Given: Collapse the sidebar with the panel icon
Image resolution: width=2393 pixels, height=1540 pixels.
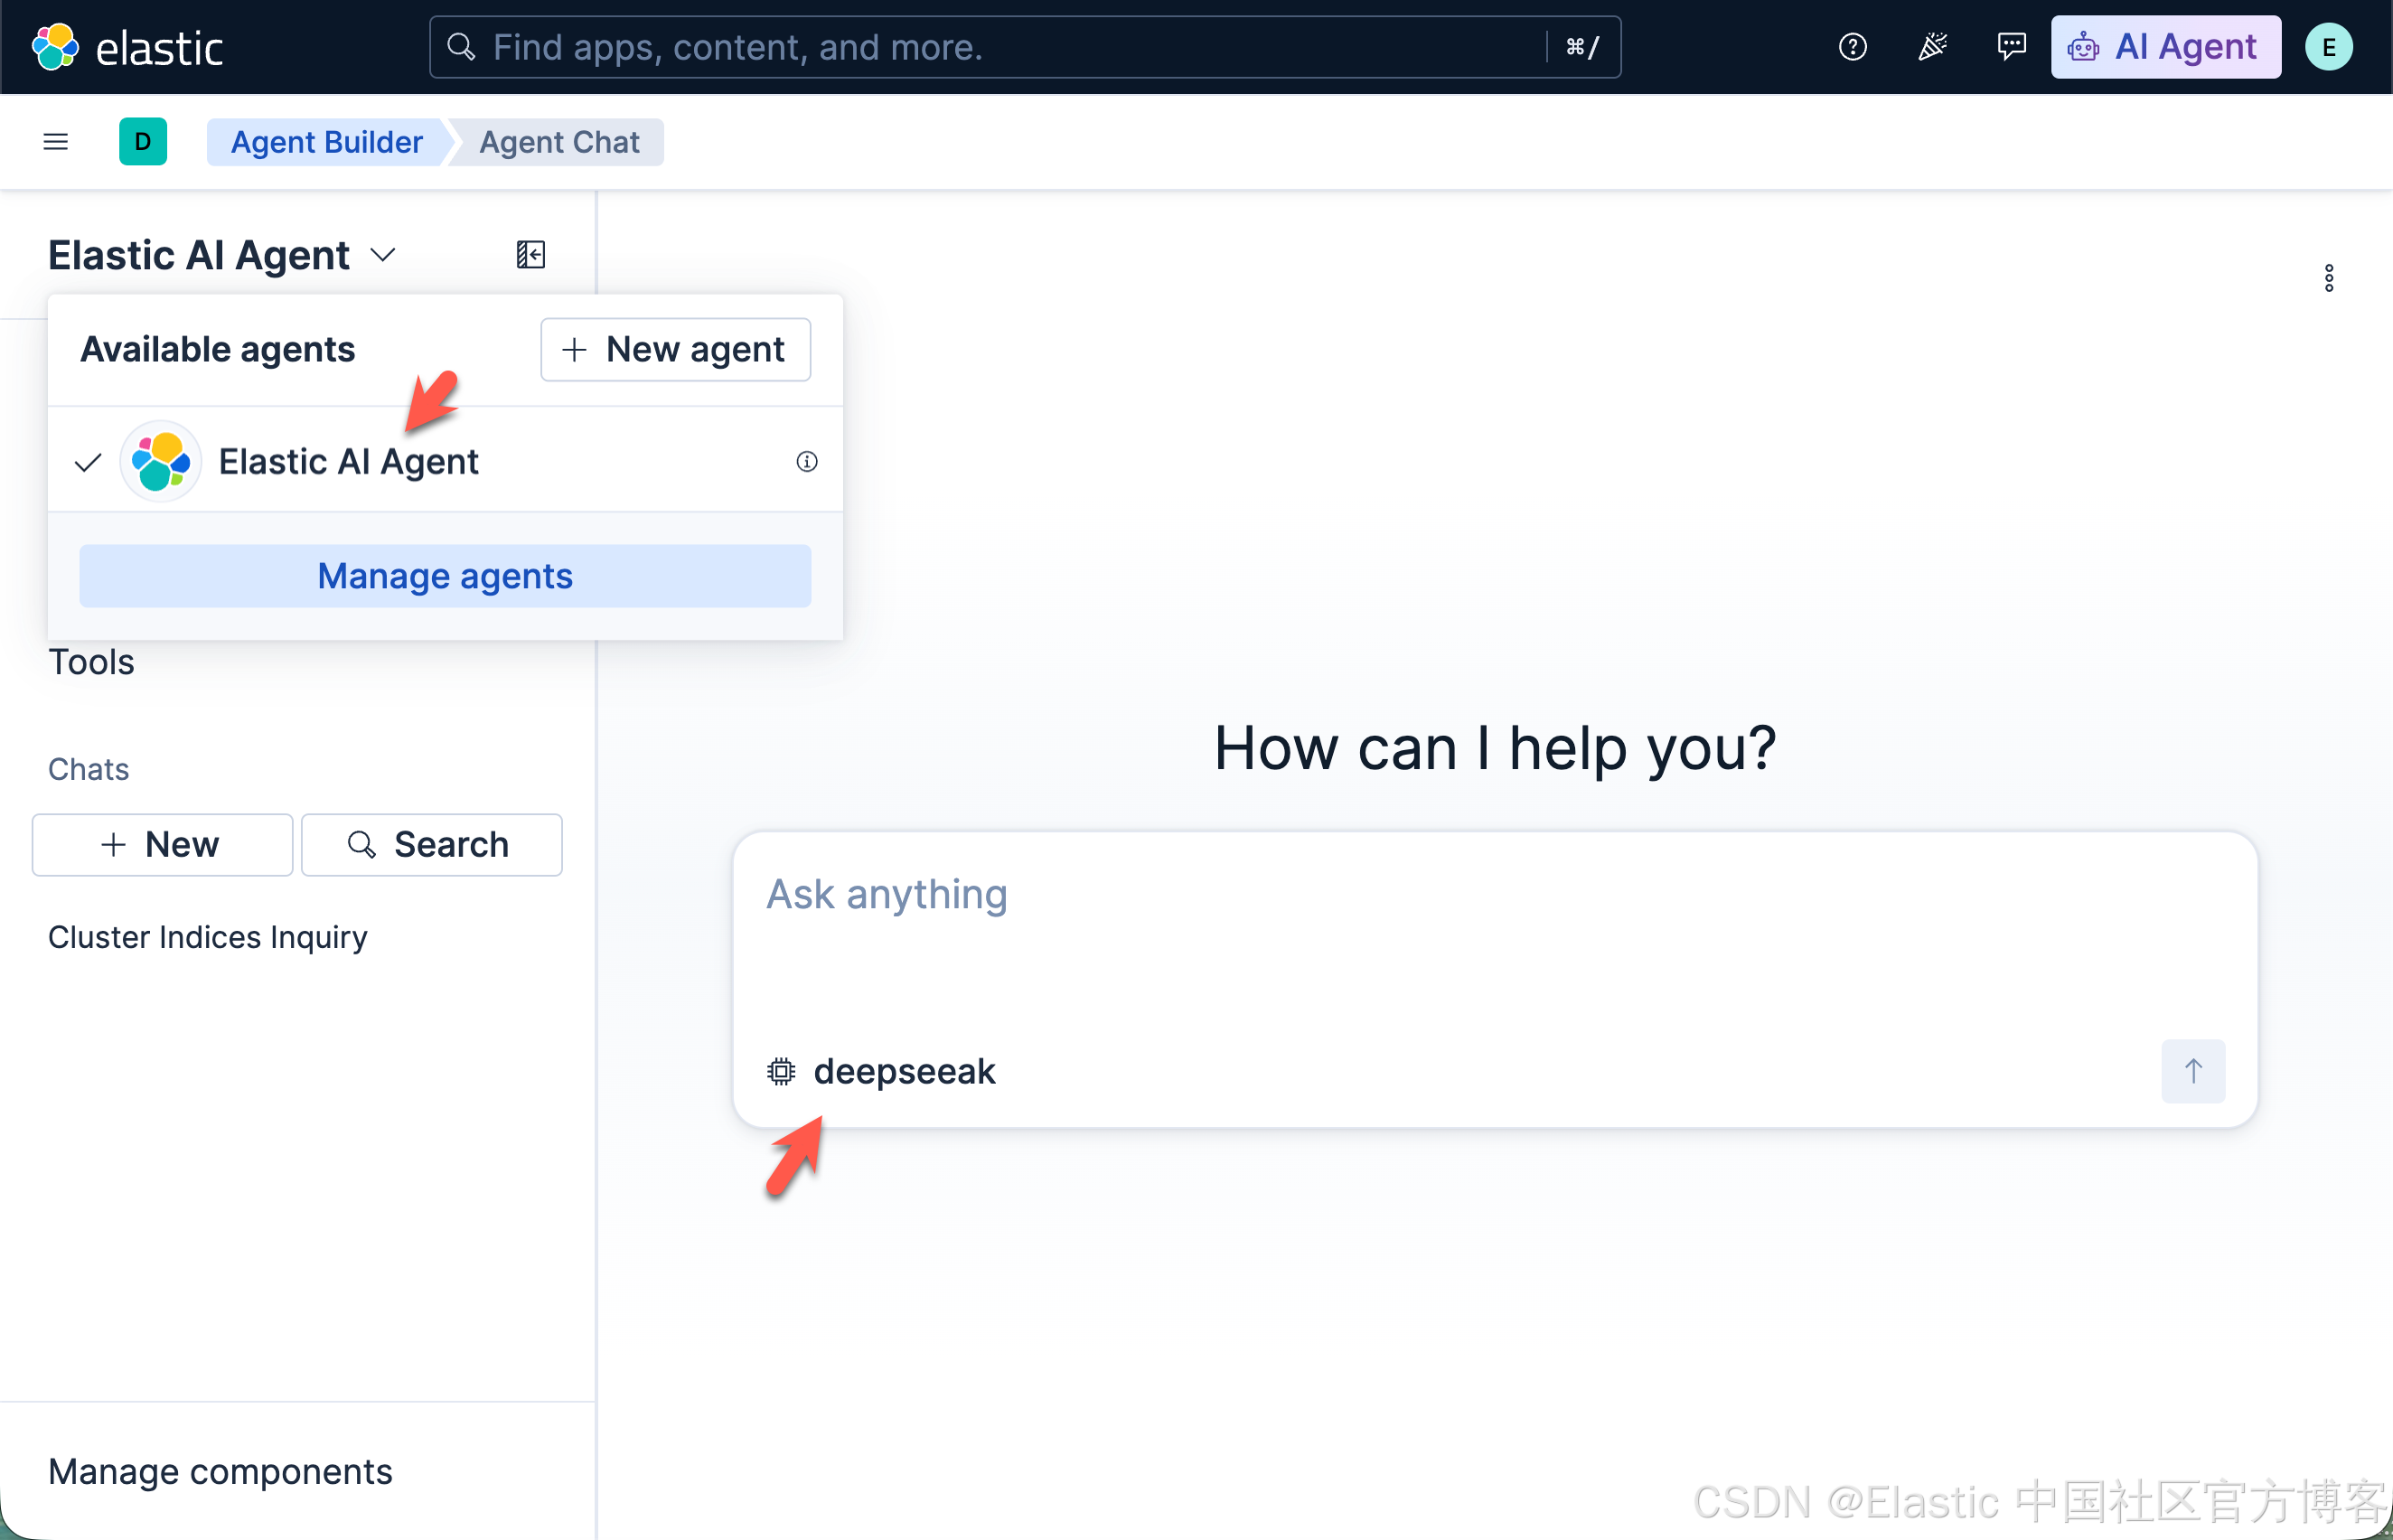Looking at the screenshot, I should [530, 255].
